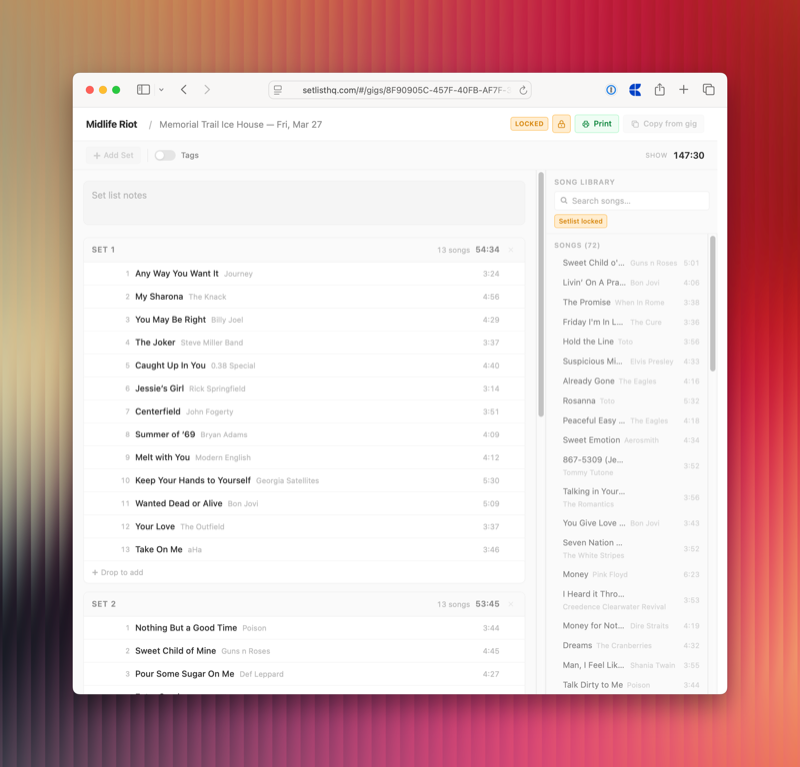Screen dimensions: 800x767
Task: Open the blue extension icon in toolbar
Action: (635, 90)
